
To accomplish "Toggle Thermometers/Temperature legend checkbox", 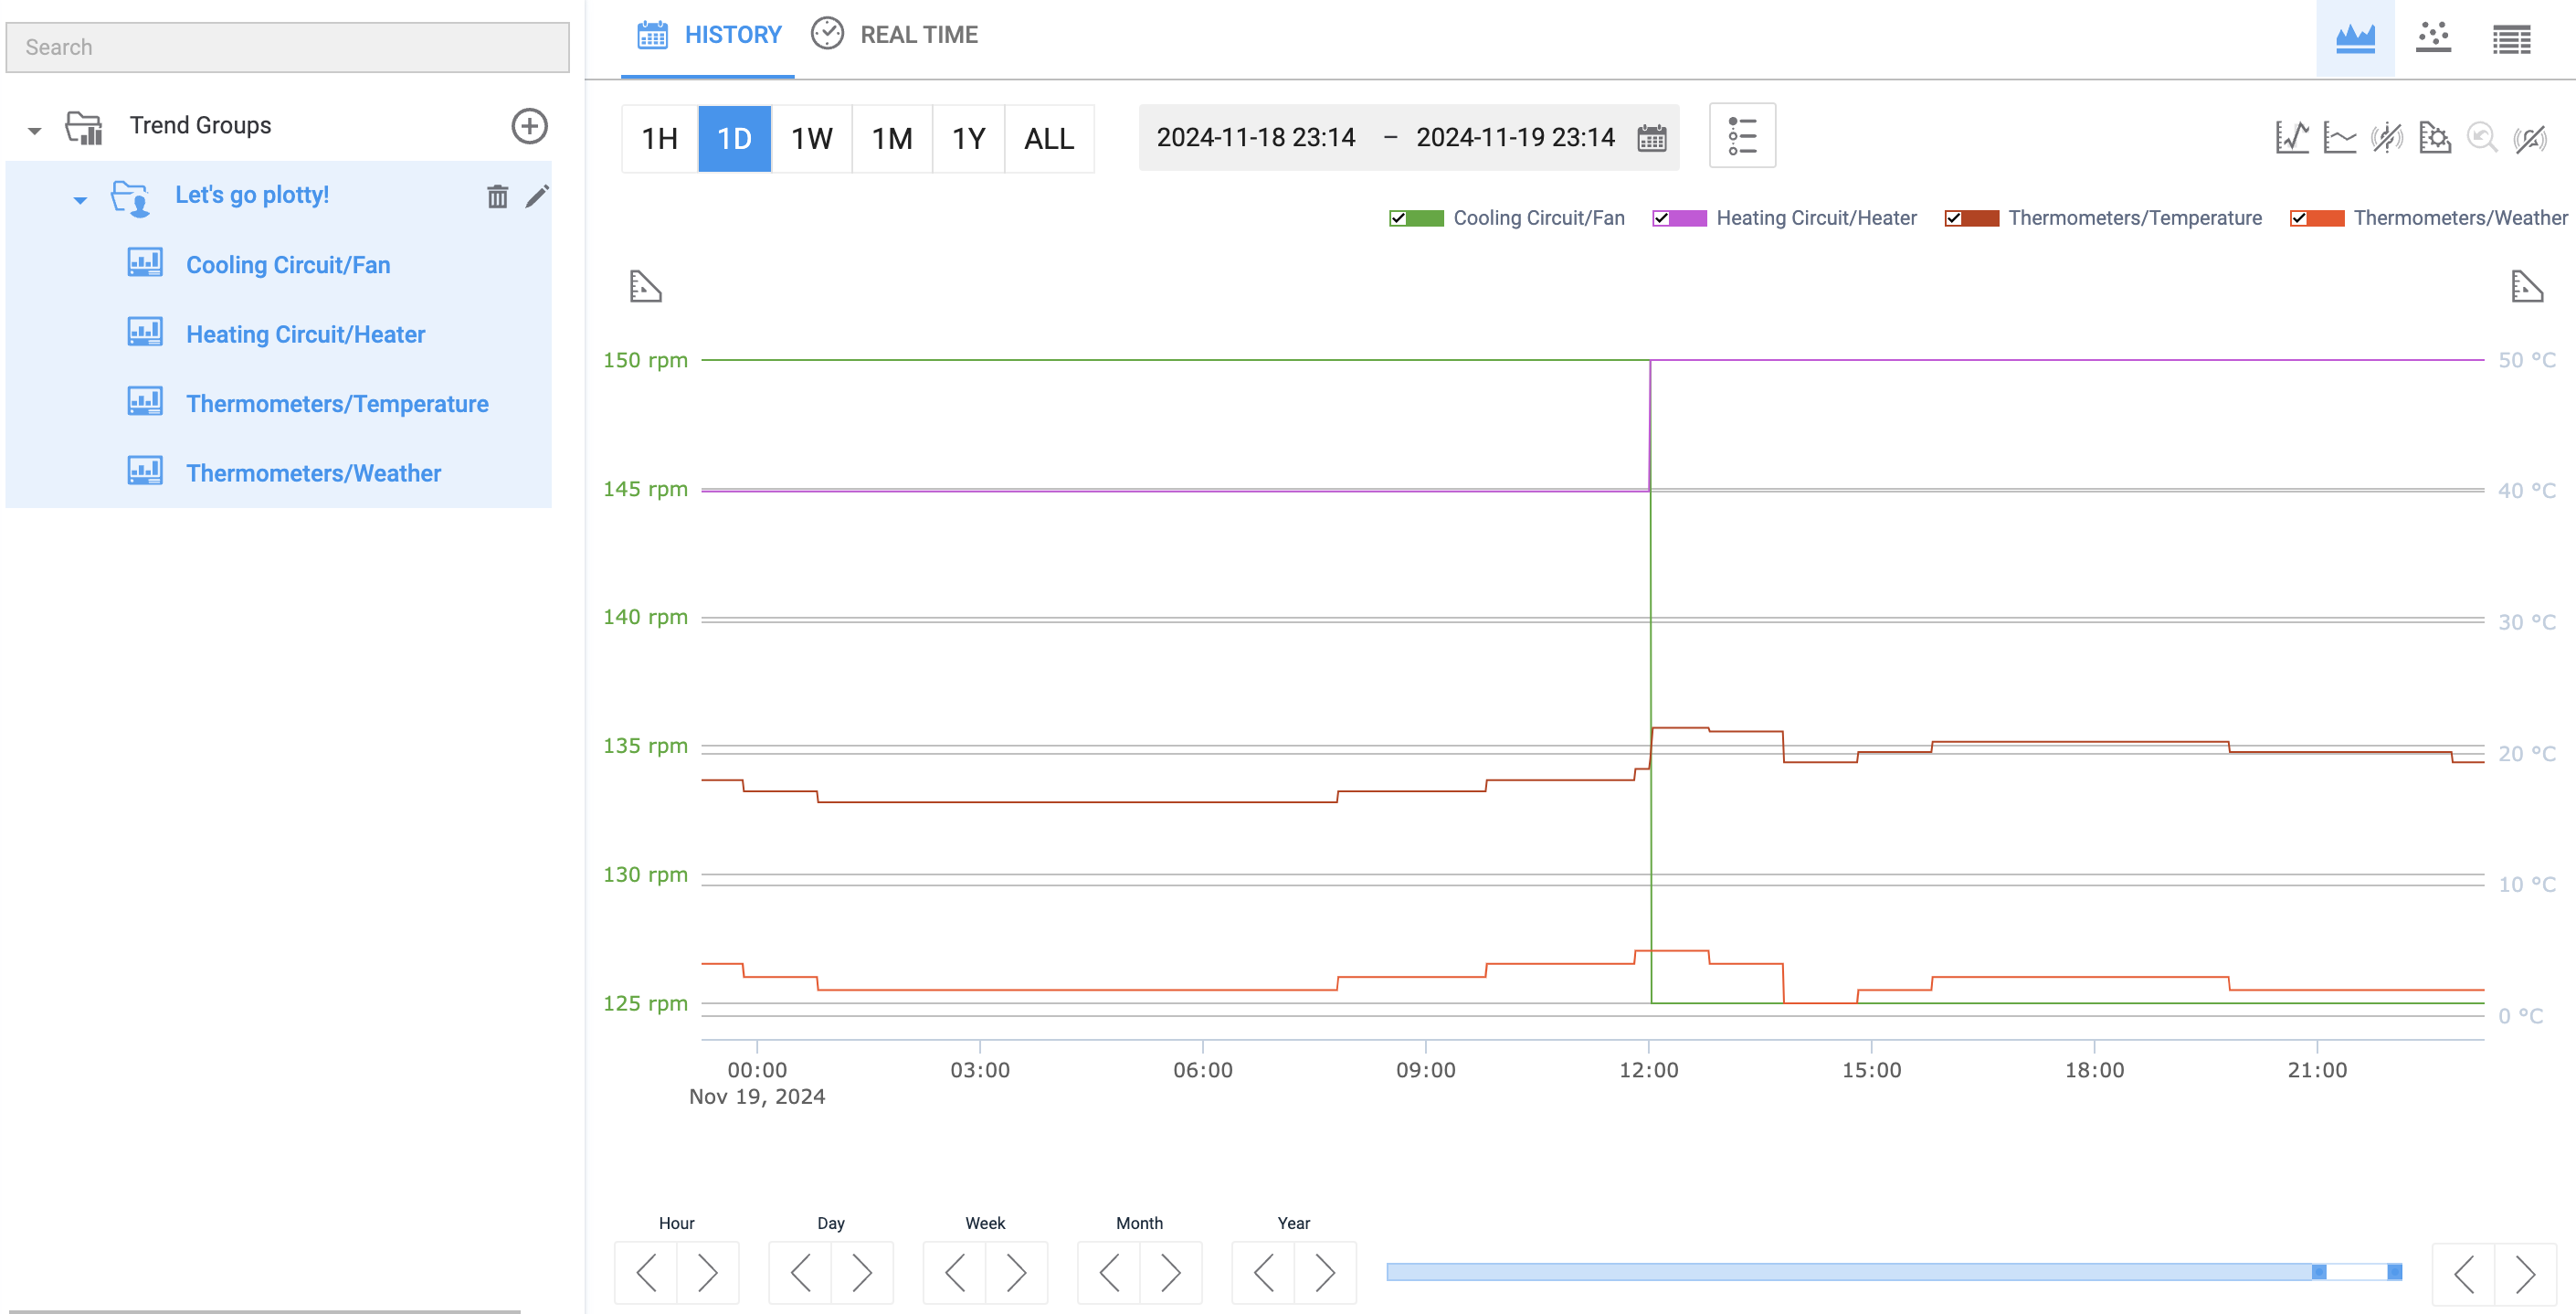I will [x=1953, y=218].
